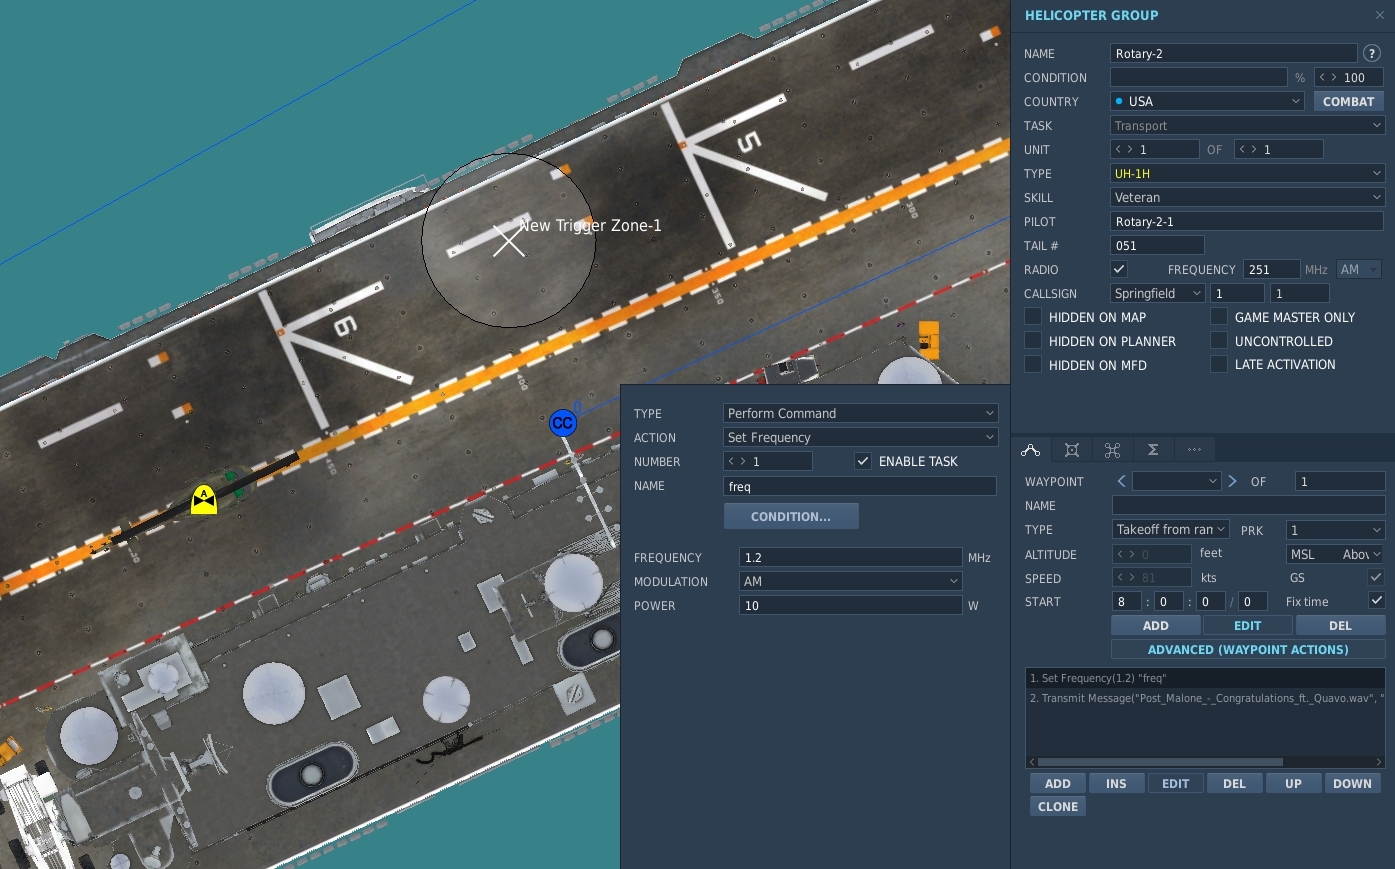
Task: Expand the ACTION Set Frequency dropdown
Action: click(x=860, y=437)
